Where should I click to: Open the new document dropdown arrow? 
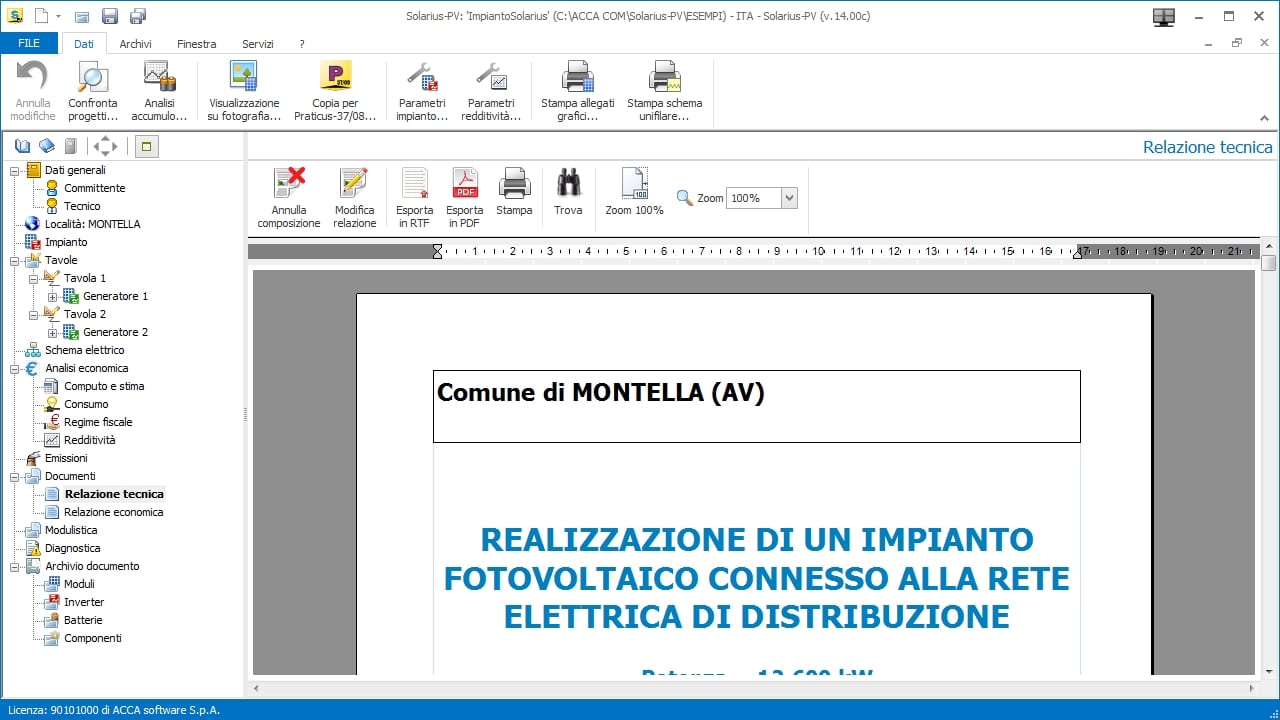59,17
